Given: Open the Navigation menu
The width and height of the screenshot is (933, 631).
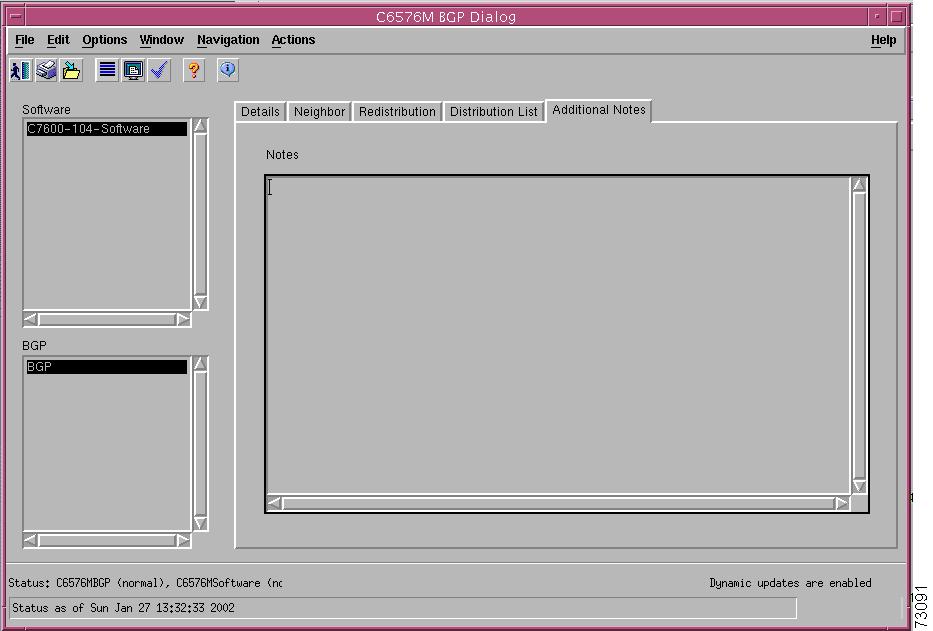Looking at the screenshot, I should pyautogui.click(x=228, y=40).
